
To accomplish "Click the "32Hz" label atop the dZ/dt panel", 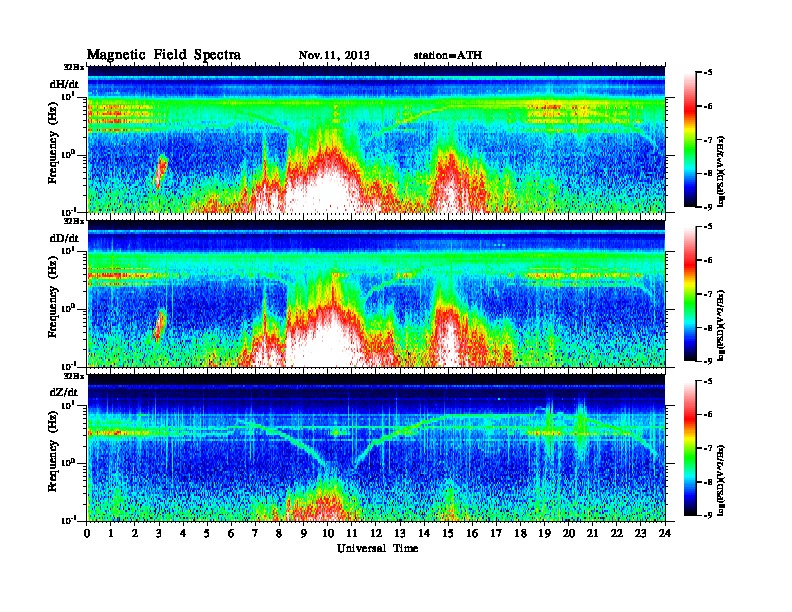I will (74, 376).
